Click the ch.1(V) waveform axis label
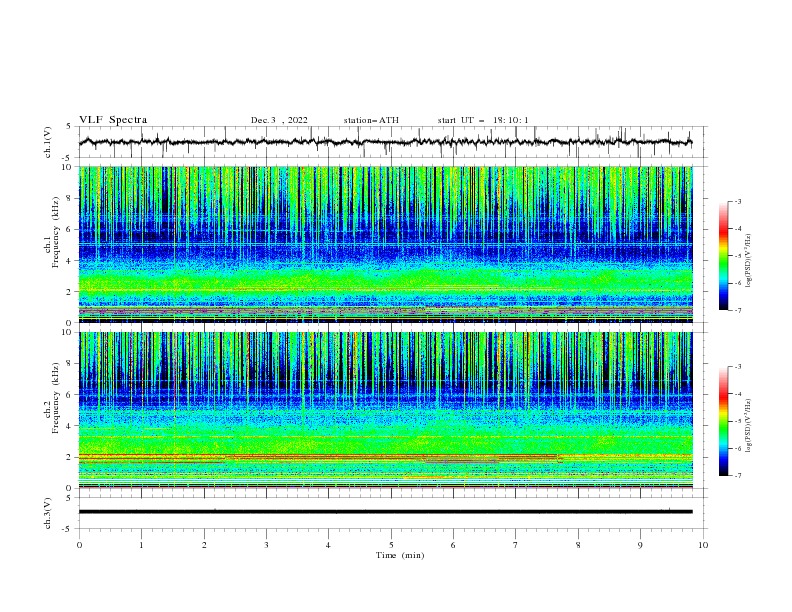The width and height of the screenshot is (792, 612). 48,142
